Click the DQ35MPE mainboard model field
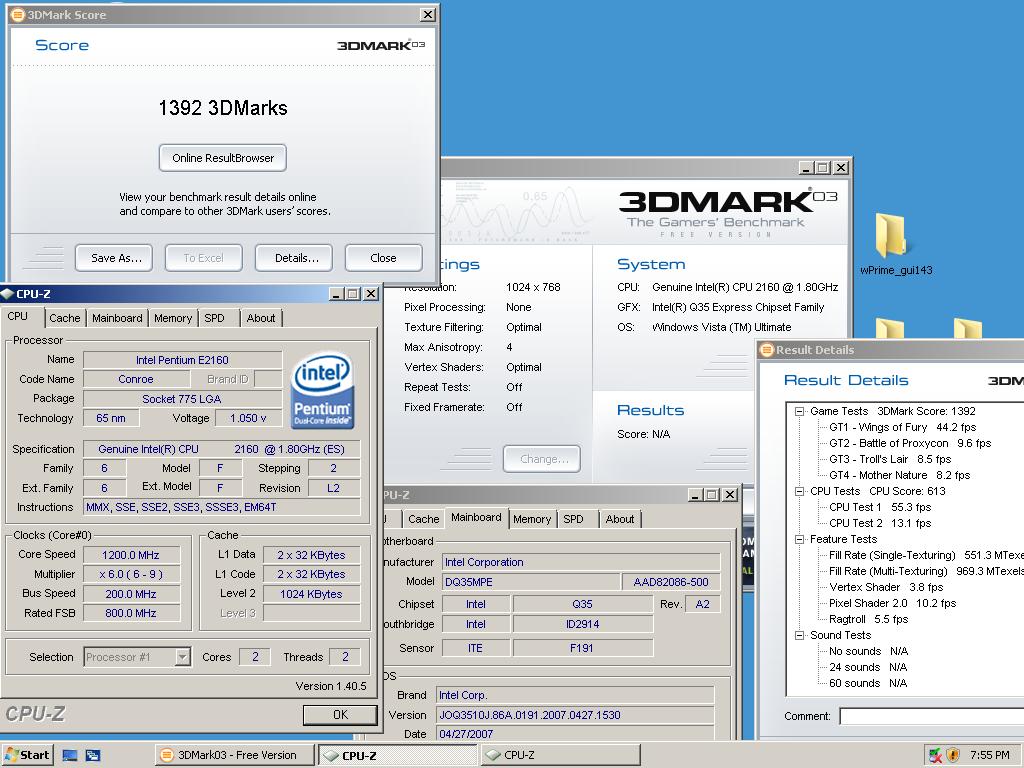The height and width of the screenshot is (768, 1024). [531, 582]
